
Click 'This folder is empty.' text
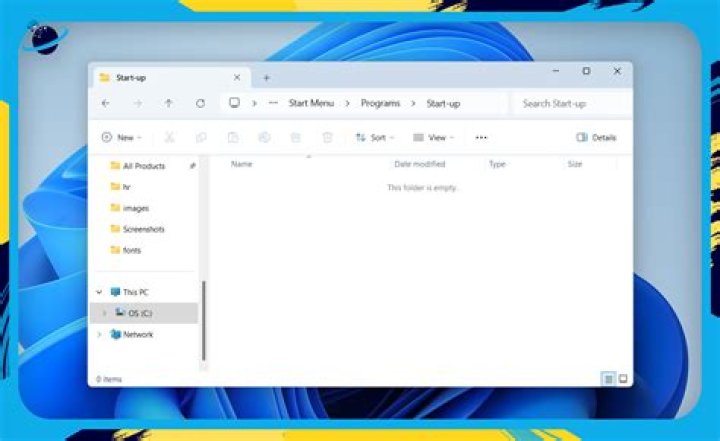(x=423, y=187)
